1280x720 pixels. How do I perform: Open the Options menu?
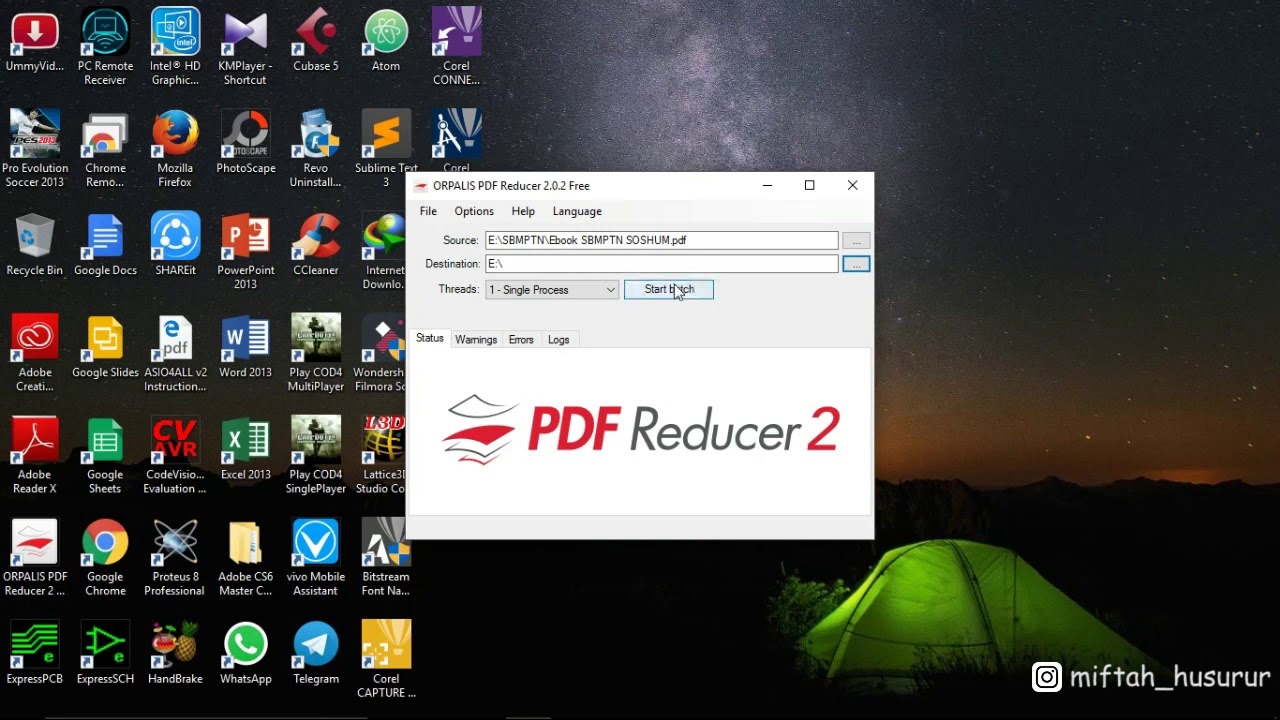tap(474, 211)
